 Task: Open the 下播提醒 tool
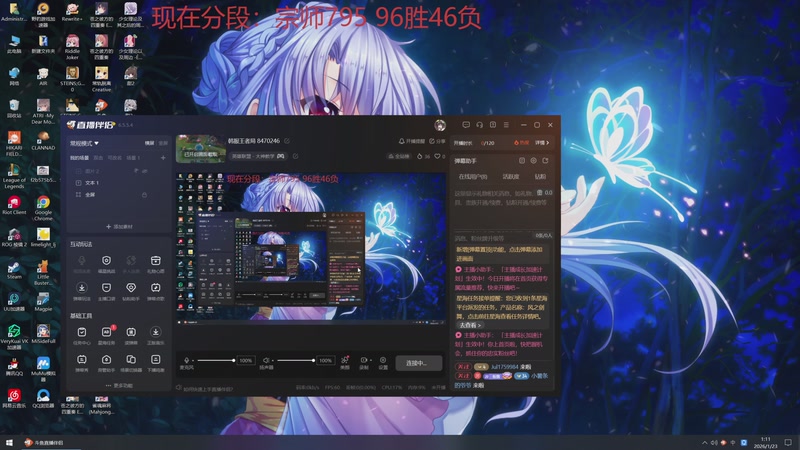pyautogui.click(x=156, y=363)
